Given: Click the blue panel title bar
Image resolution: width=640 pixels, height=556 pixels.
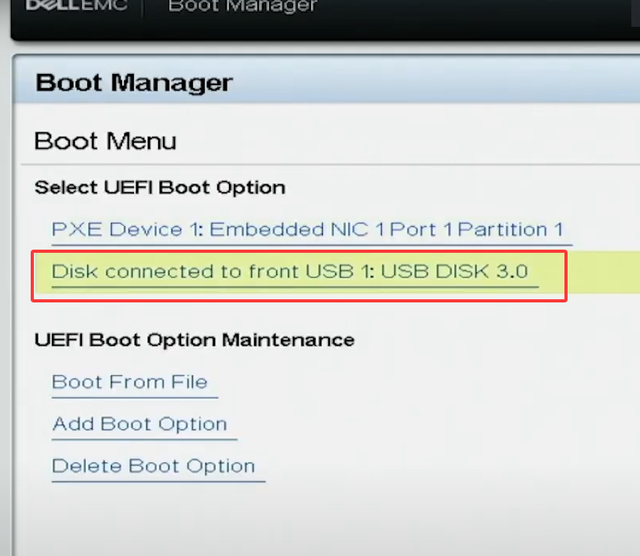Looking at the screenshot, I should tap(327, 79).
